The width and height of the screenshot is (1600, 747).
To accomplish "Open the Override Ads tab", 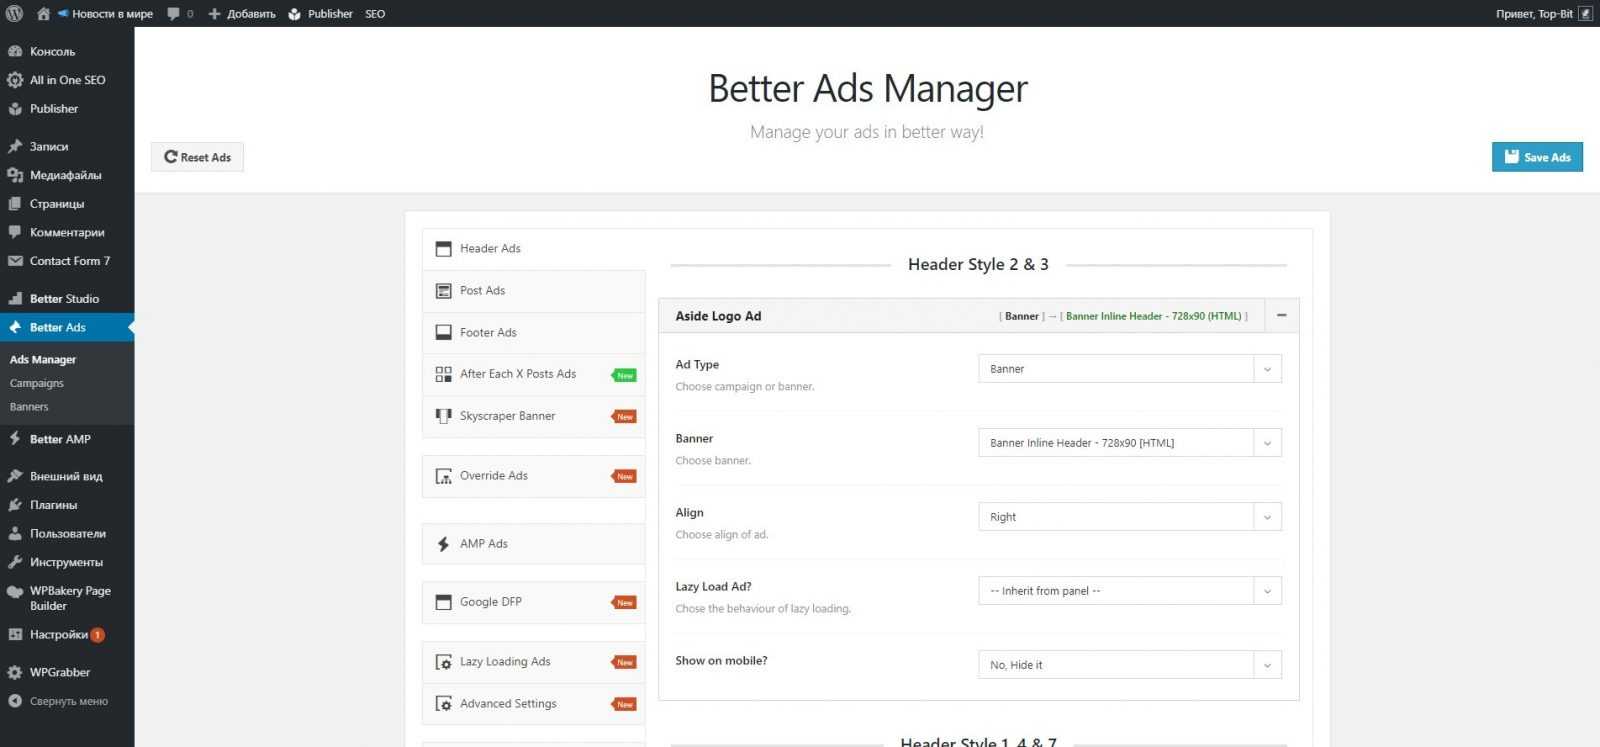I will (x=534, y=476).
